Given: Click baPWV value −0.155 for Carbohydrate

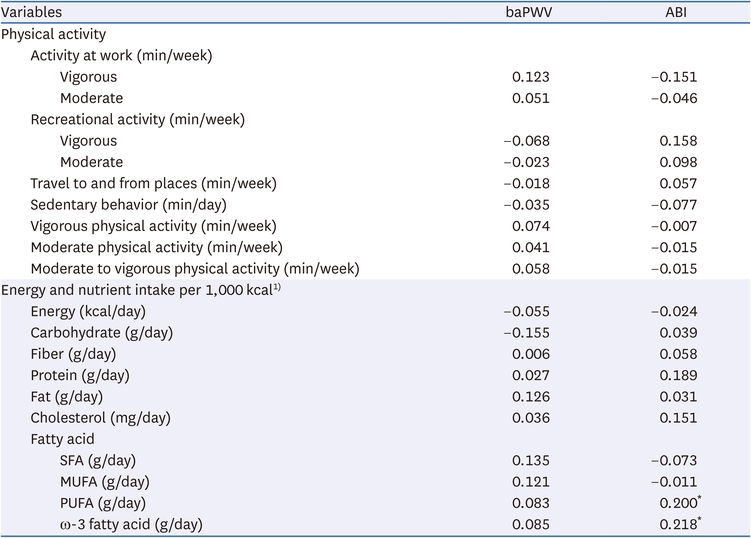Looking at the screenshot, I should (x=526, y=332).
